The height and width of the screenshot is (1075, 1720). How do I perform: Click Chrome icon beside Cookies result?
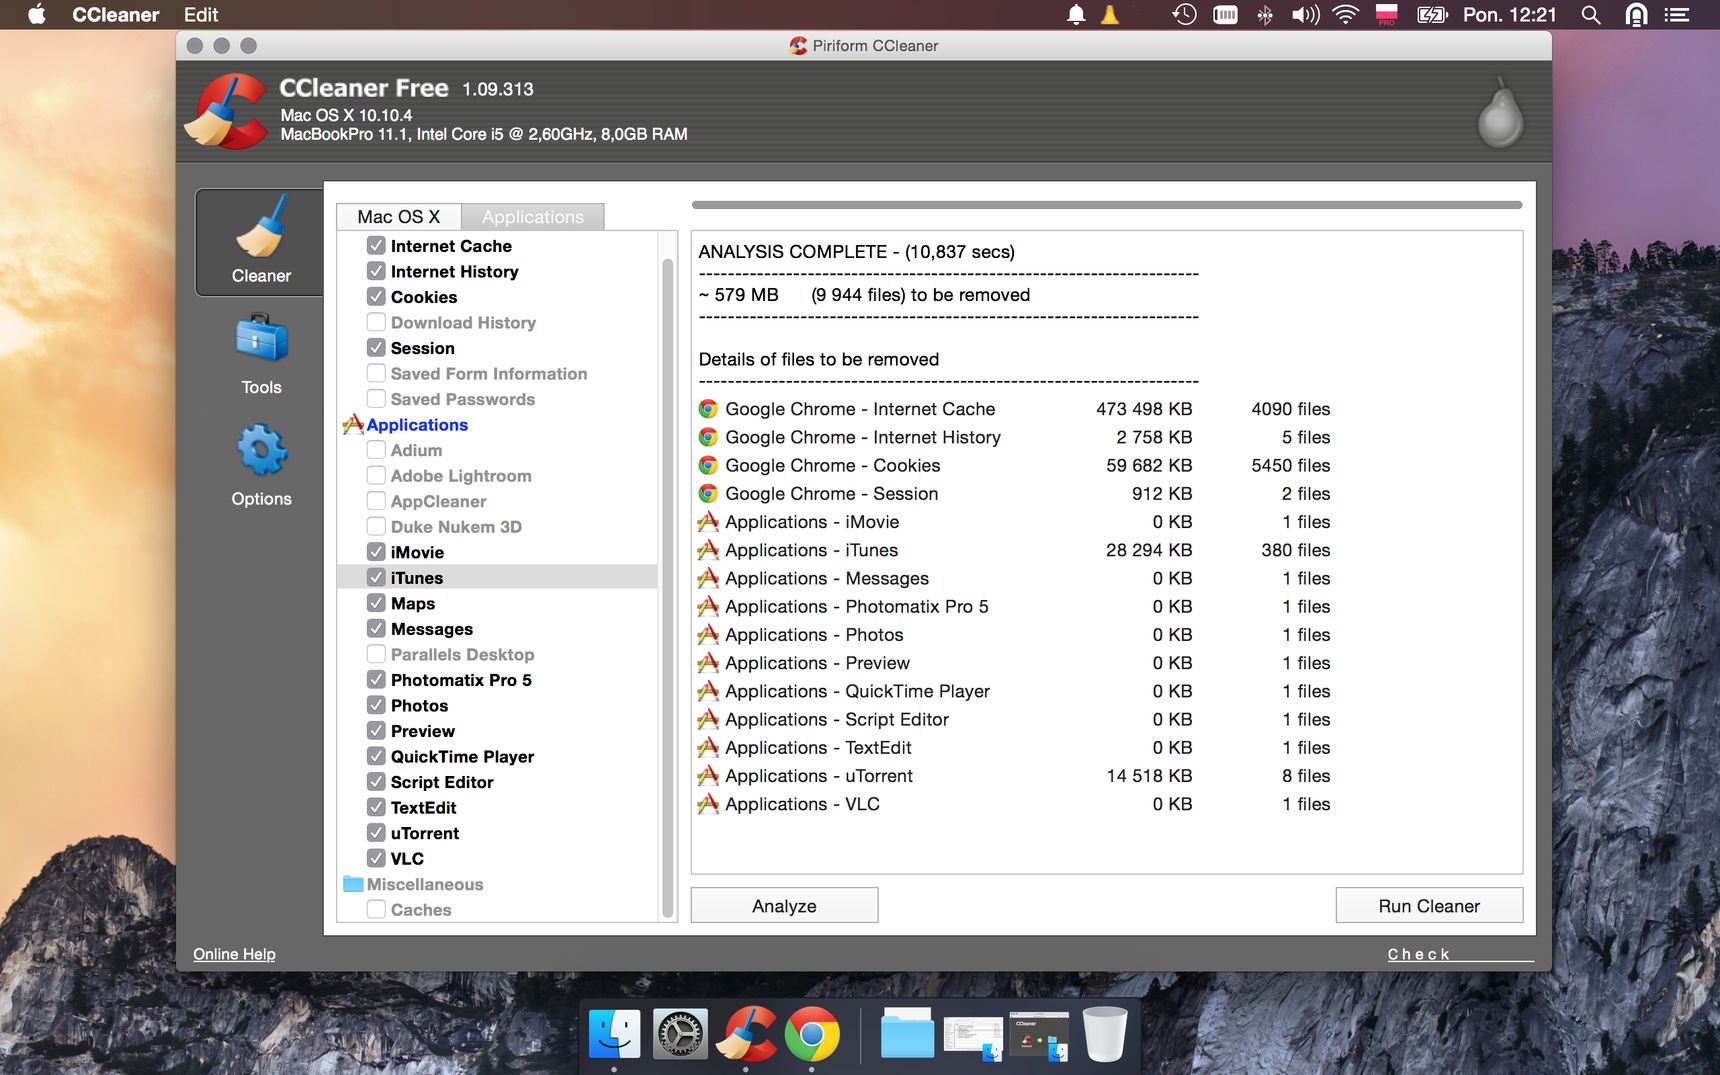[x=708, y=465]
